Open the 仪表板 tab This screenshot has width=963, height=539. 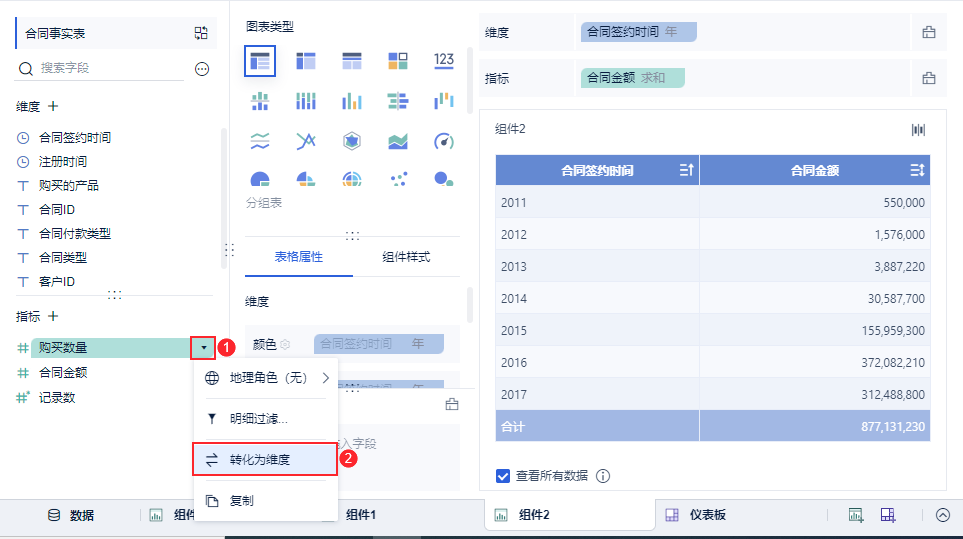(698, 515)
